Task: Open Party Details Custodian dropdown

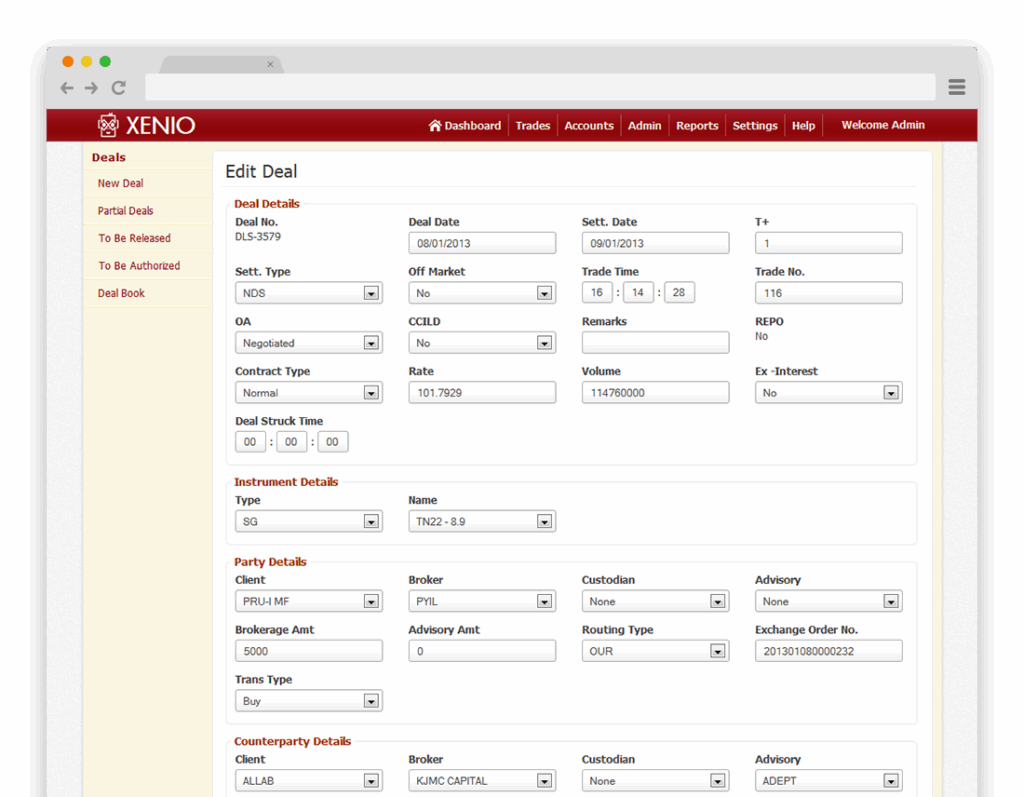Action: [655, 601]
